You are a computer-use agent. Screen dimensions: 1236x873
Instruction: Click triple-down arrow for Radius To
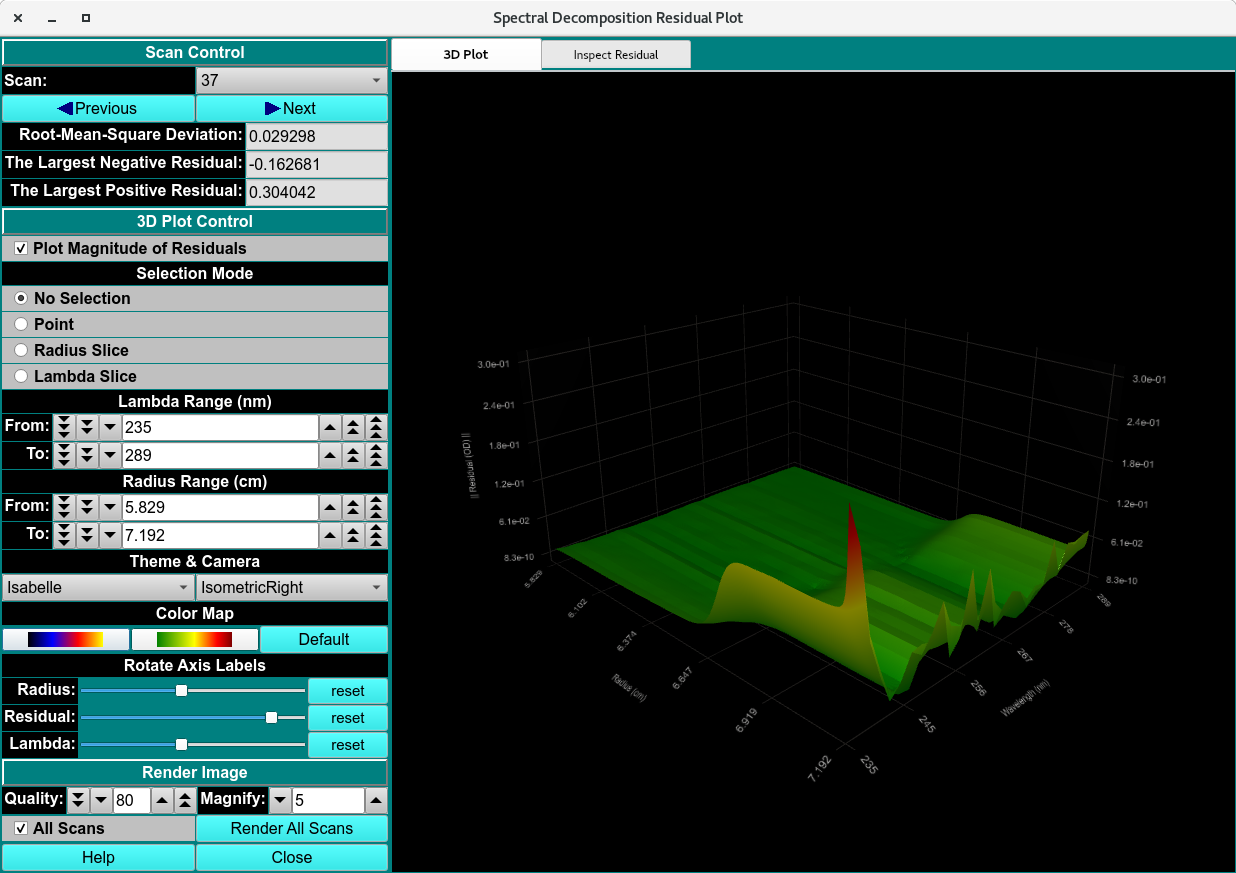[64, 535]
